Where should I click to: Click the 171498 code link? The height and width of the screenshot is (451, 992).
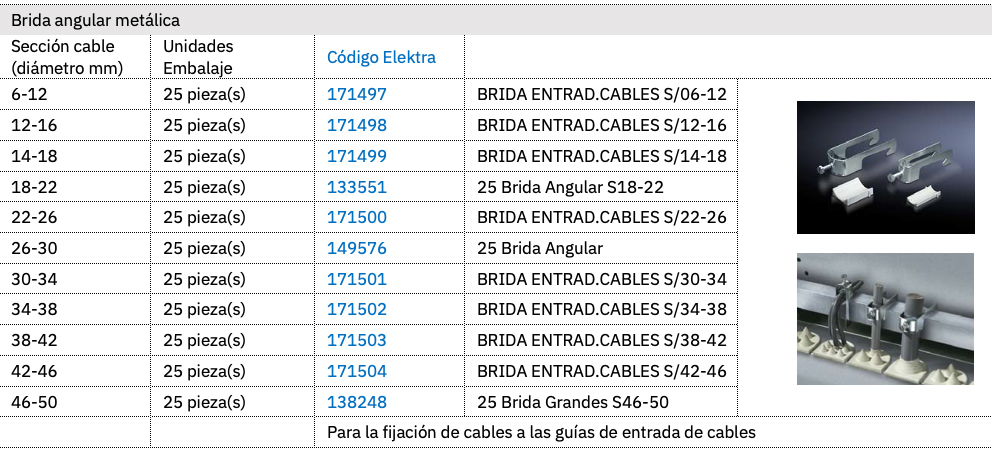coord(356,126)
